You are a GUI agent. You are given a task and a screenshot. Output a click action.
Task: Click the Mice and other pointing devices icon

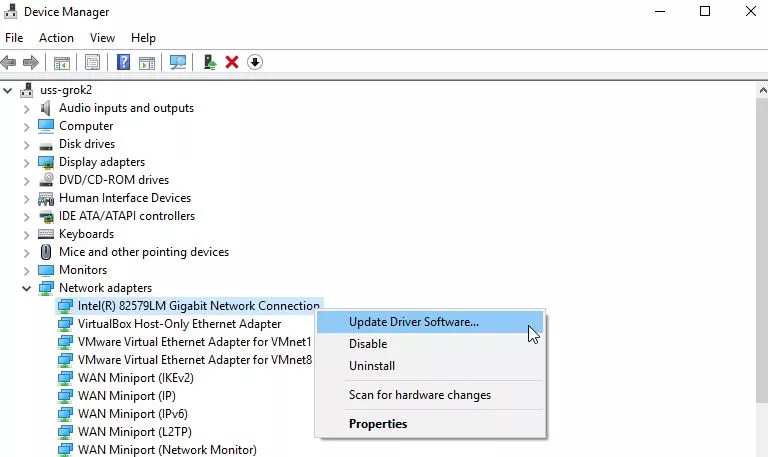[46, 252]
